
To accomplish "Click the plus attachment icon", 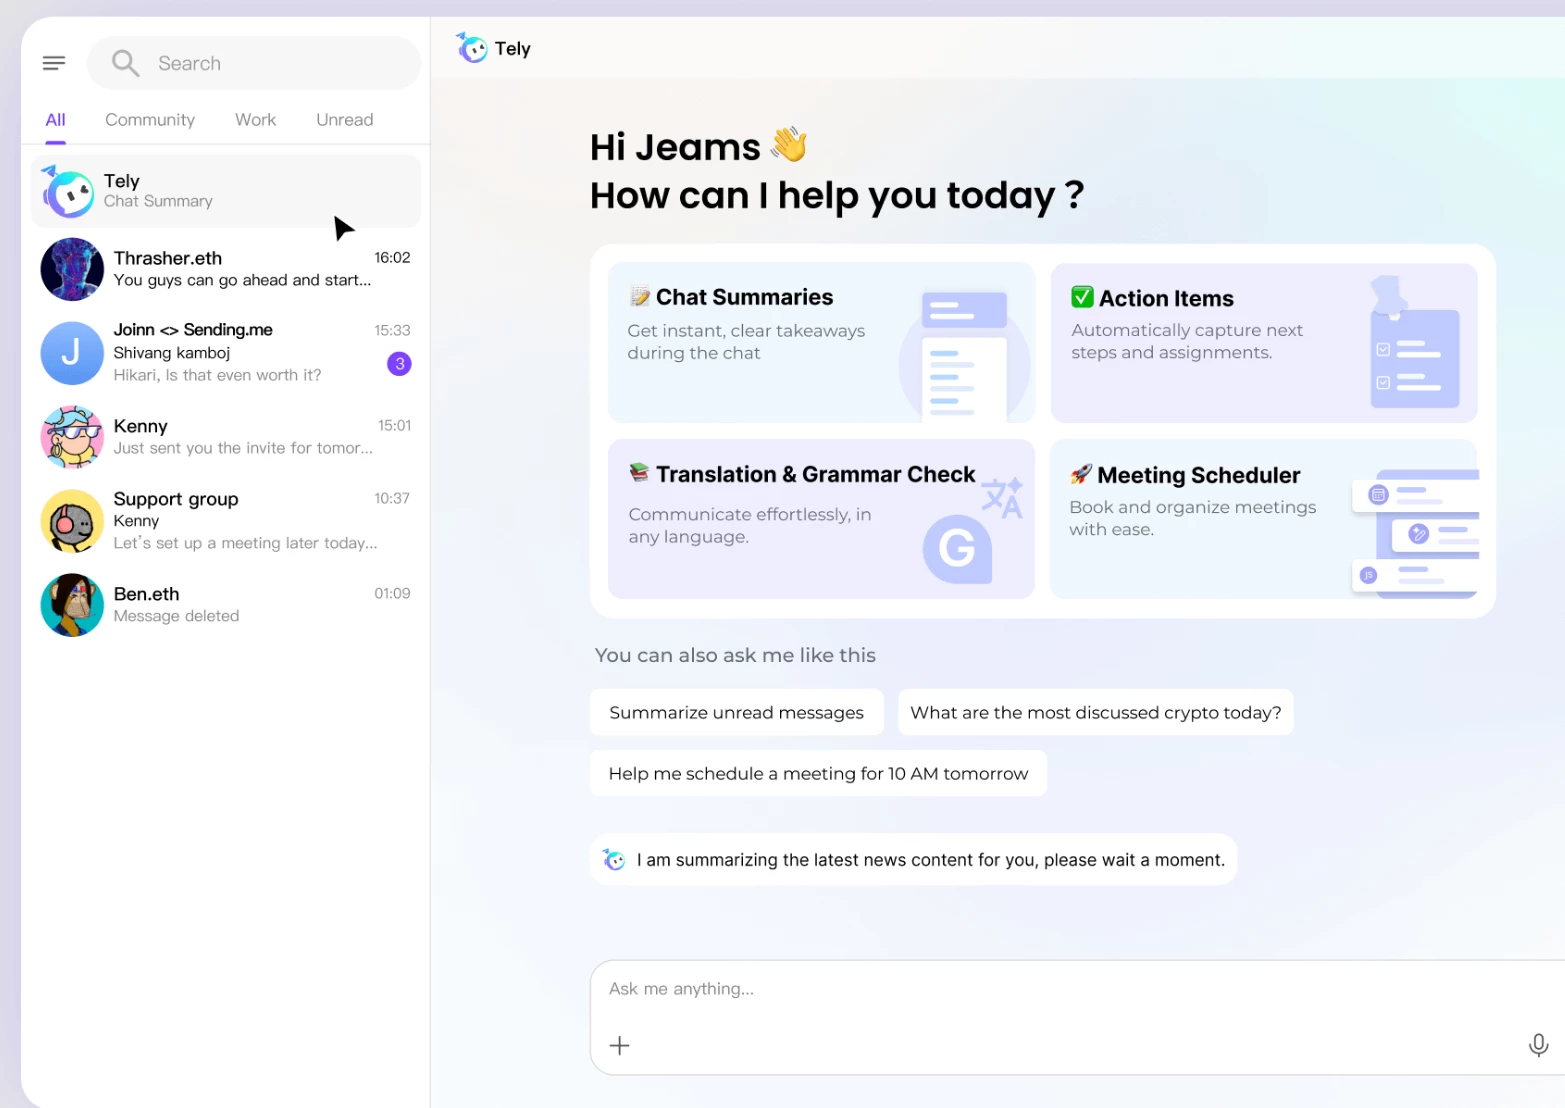I will pyautogui.click(x=620, y=1046).
